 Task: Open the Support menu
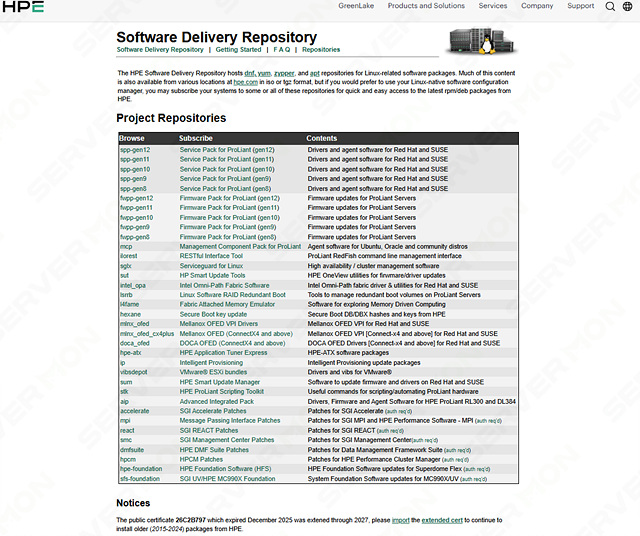(580, 6)
